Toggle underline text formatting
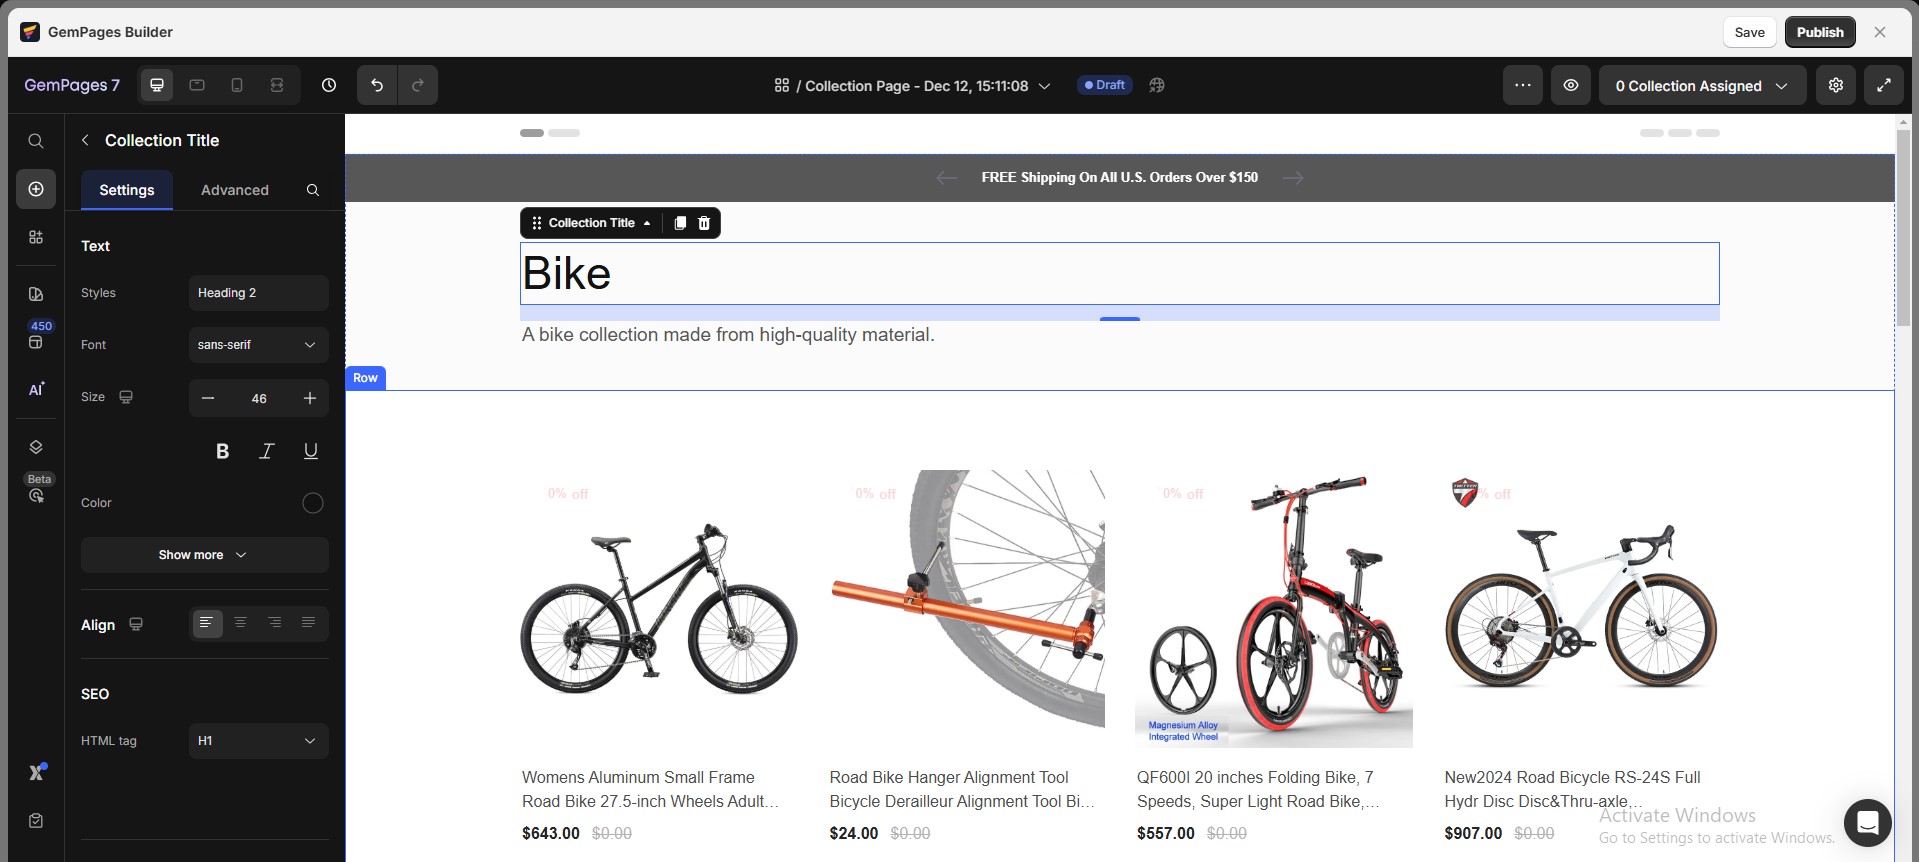The width and height of the screenshot is (1919, 862). click(x=310, y=451)
